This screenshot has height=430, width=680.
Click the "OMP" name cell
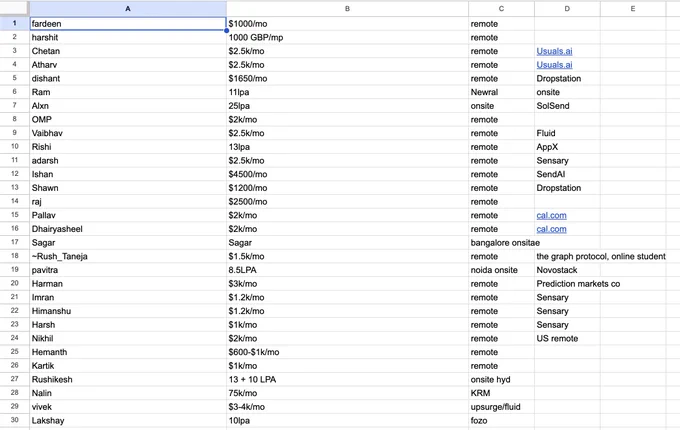tap(128, 120)
